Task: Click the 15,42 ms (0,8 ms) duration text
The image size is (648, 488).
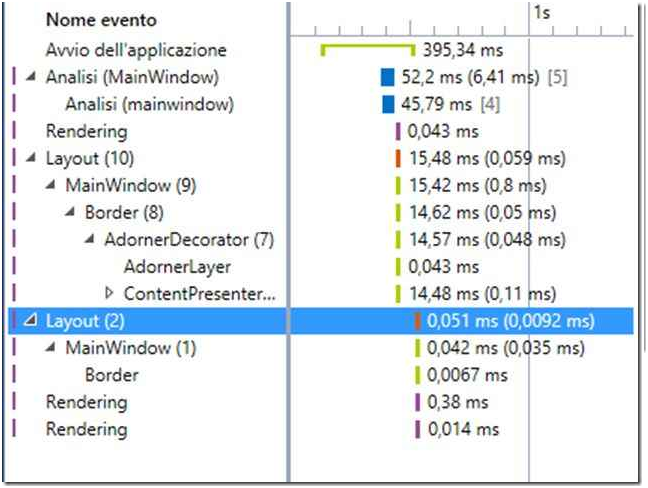Action: coord(478,185)
